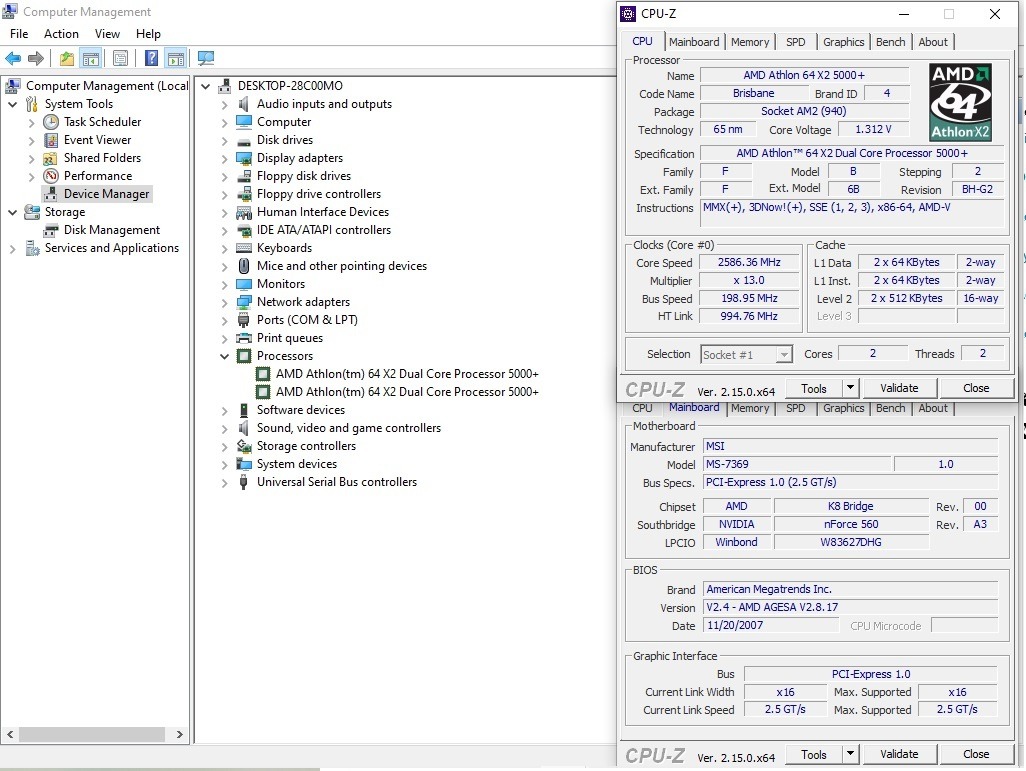This screenshot has height=771, width=1026.
Task: Click the Event Viewer icon
Action: pos(51,140)
